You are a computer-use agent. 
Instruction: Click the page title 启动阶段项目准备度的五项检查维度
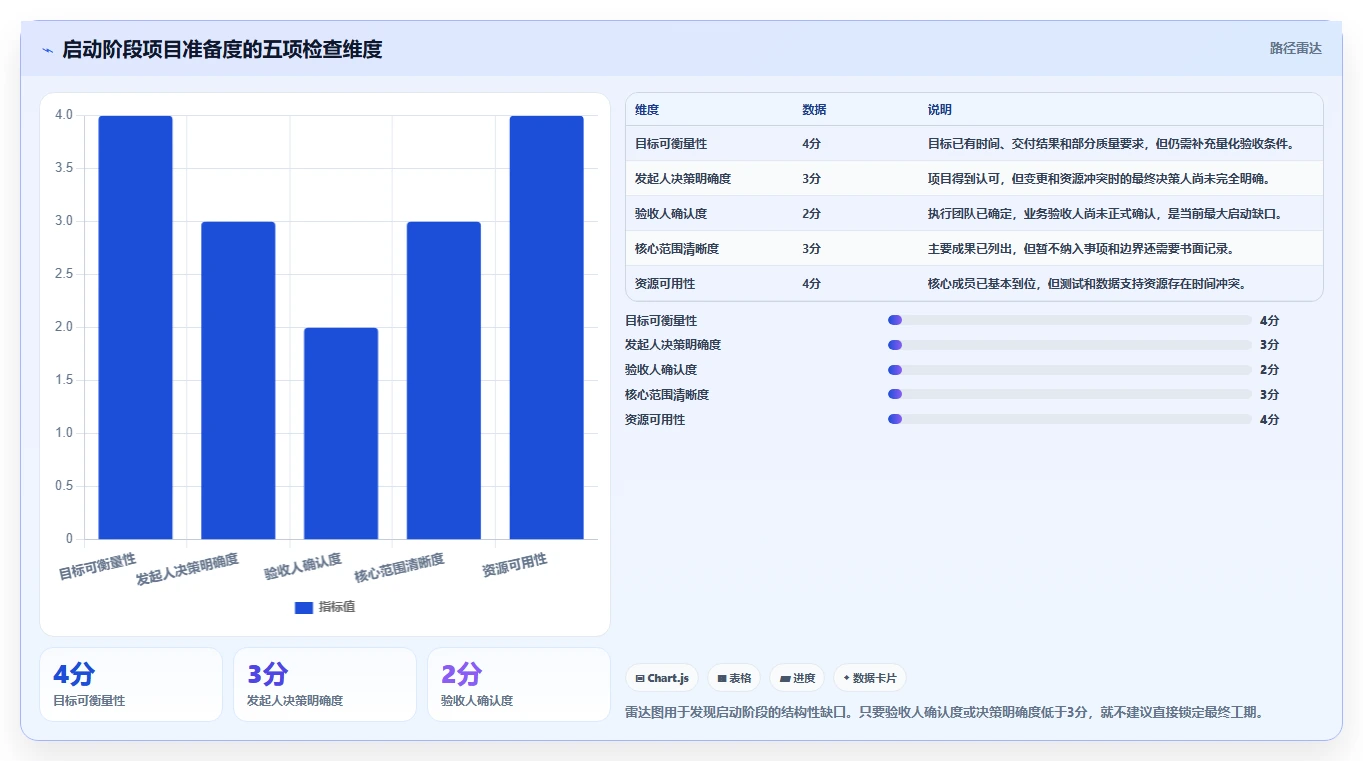pos(222,49)
